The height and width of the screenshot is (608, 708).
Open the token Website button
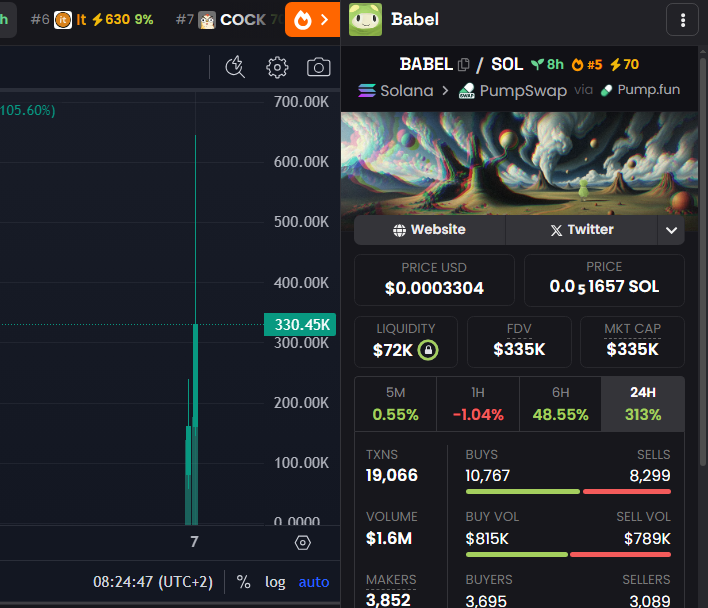click(429, 230)
